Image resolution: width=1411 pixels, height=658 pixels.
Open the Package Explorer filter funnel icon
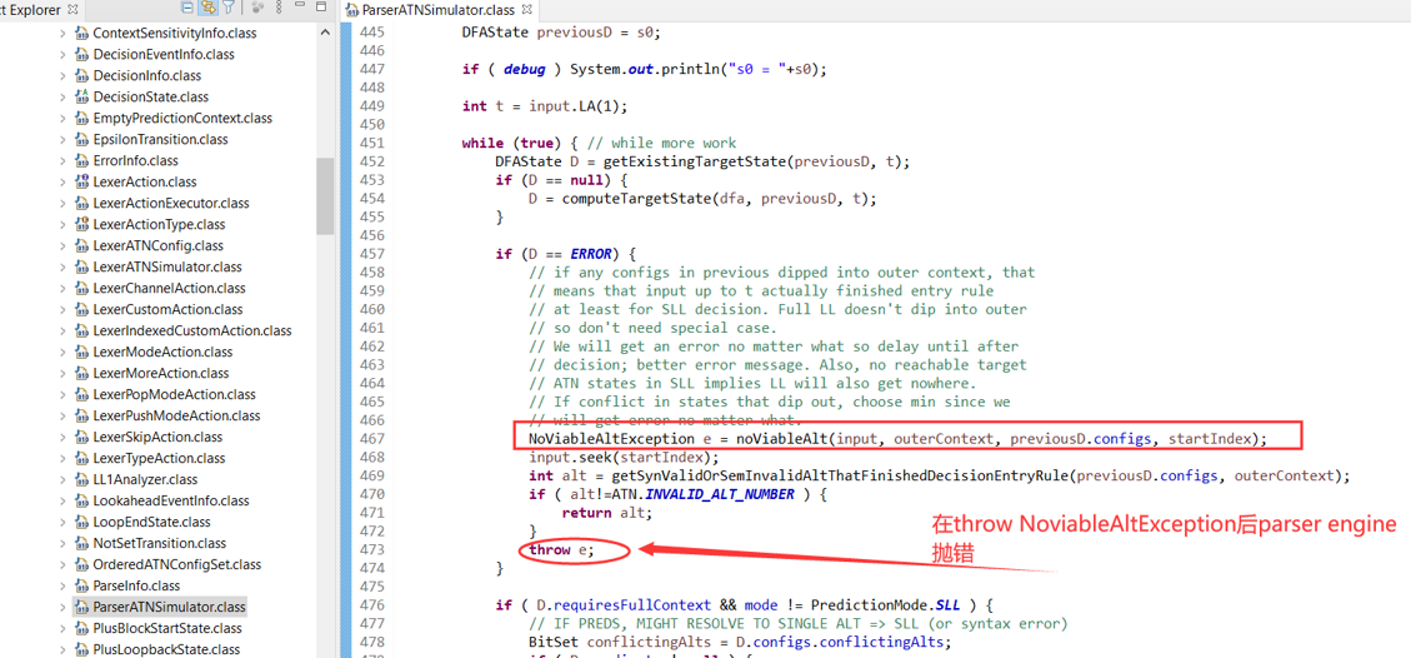coord(229,7)
